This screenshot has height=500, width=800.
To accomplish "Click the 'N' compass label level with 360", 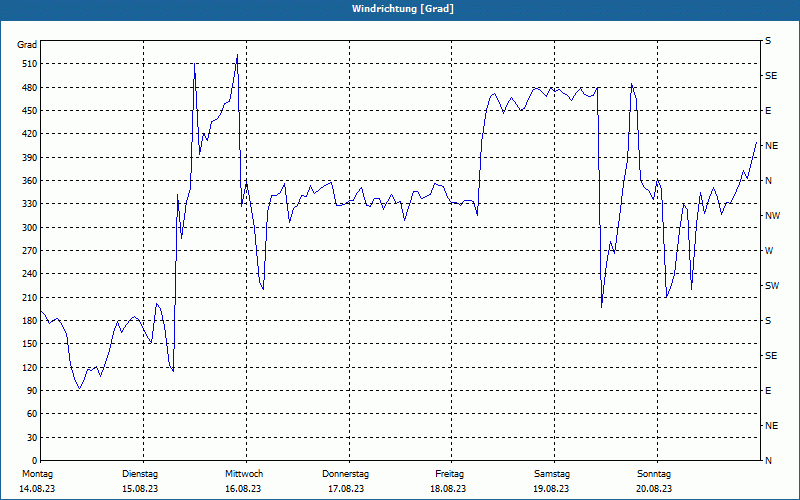I will 768,181.
